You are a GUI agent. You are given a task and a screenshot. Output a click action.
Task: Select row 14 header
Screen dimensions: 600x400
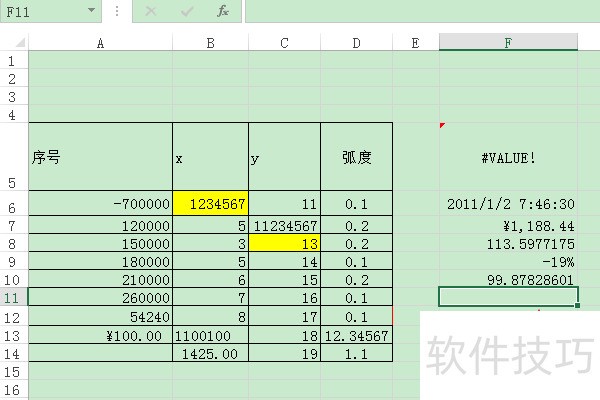pyautogui.click(x=12, y=353)
